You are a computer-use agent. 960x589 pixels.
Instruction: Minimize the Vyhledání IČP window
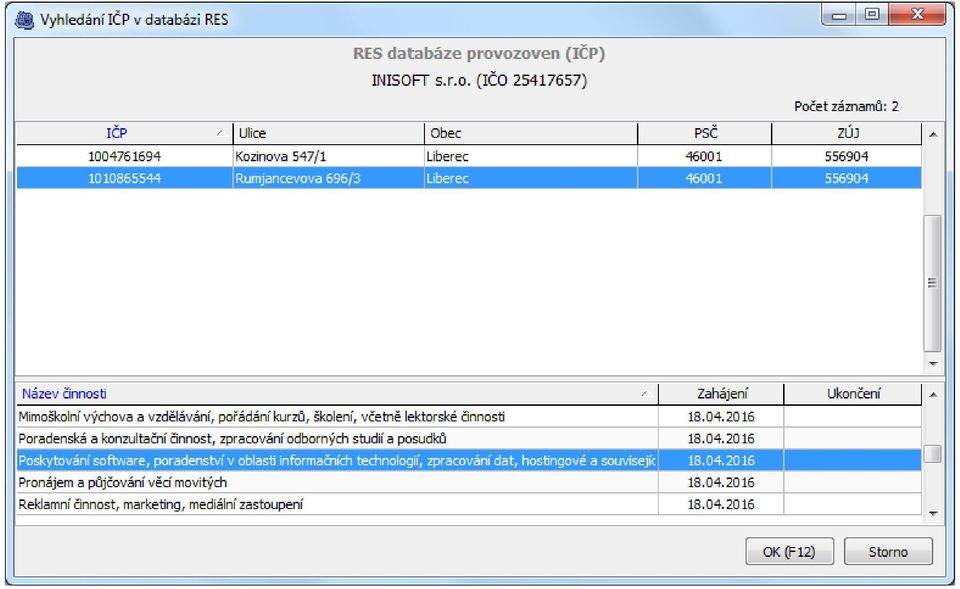[x=839, y=15]
